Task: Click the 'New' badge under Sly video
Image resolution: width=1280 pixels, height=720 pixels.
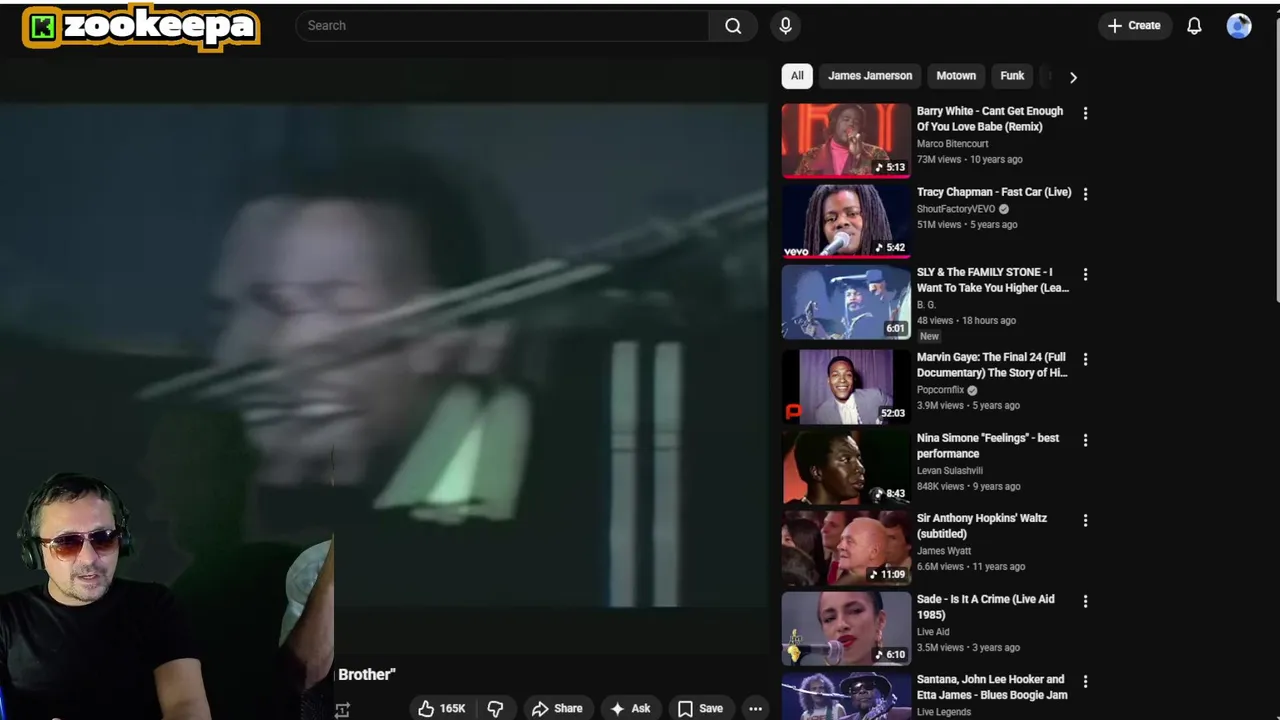Action: (929, 337)
